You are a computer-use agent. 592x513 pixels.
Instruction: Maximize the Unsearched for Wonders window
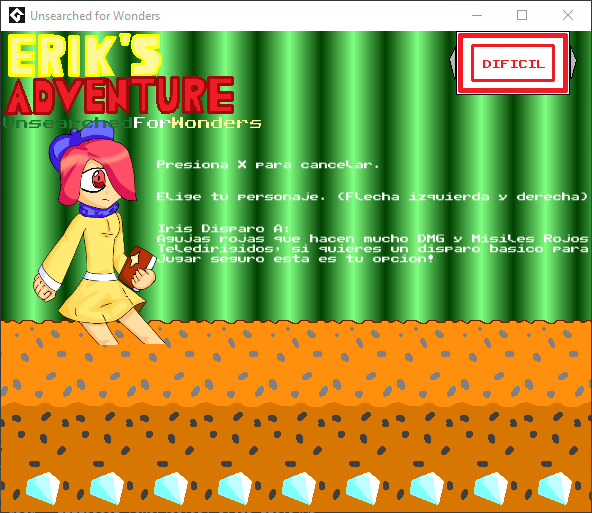click(522, 15)
